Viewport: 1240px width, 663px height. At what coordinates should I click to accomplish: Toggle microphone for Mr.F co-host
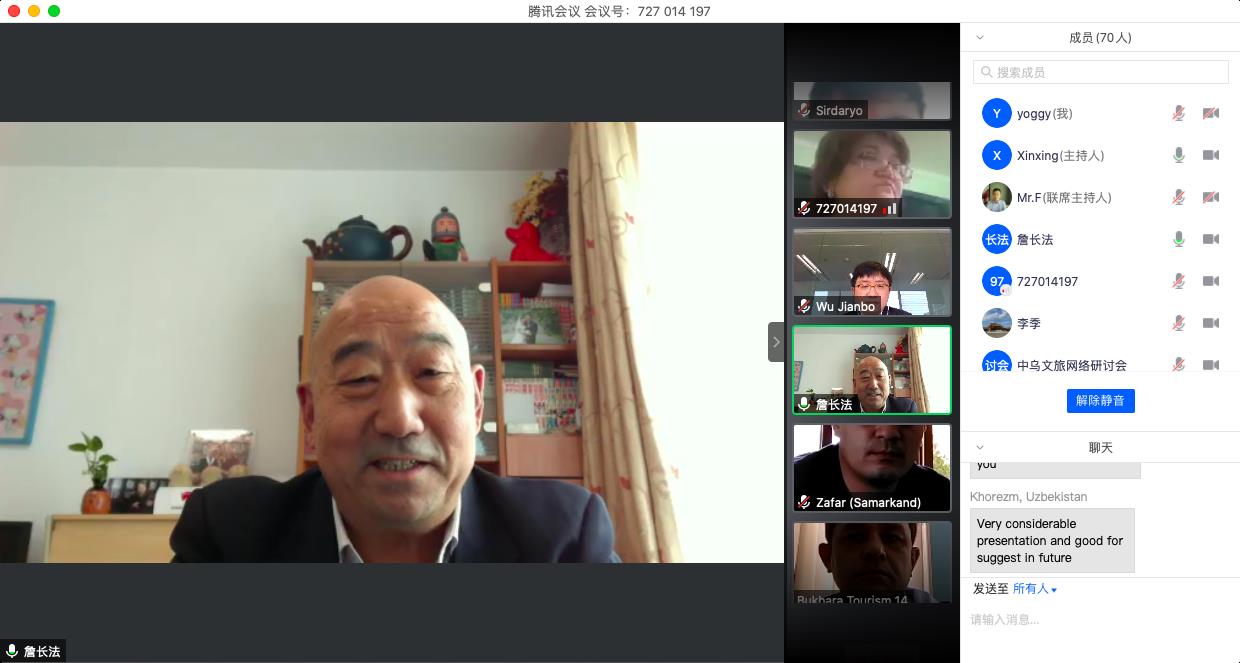click(x=1179, y=197)
